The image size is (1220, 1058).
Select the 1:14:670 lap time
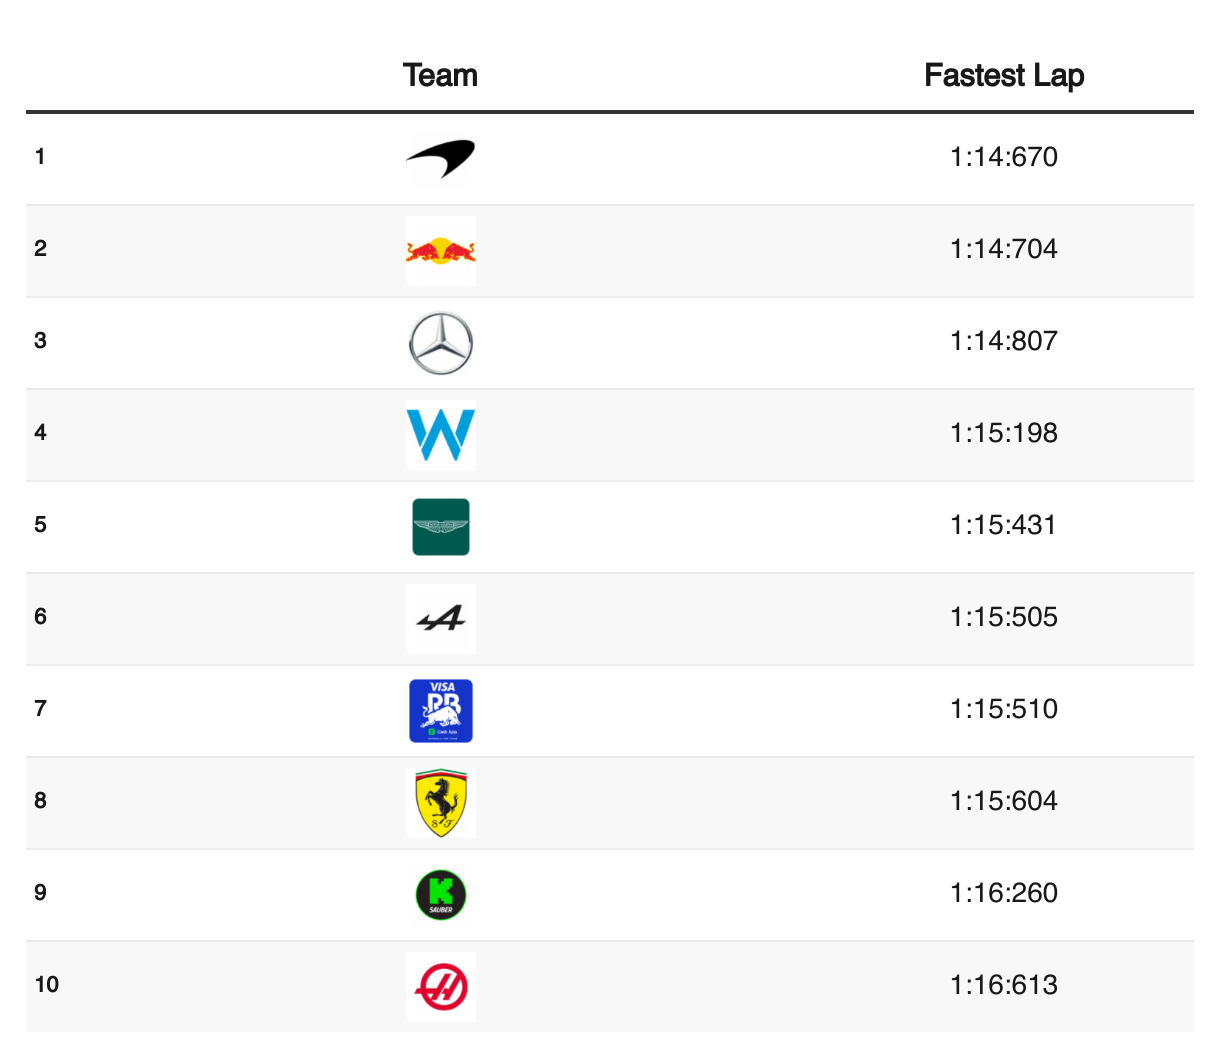coord(1004,157)
